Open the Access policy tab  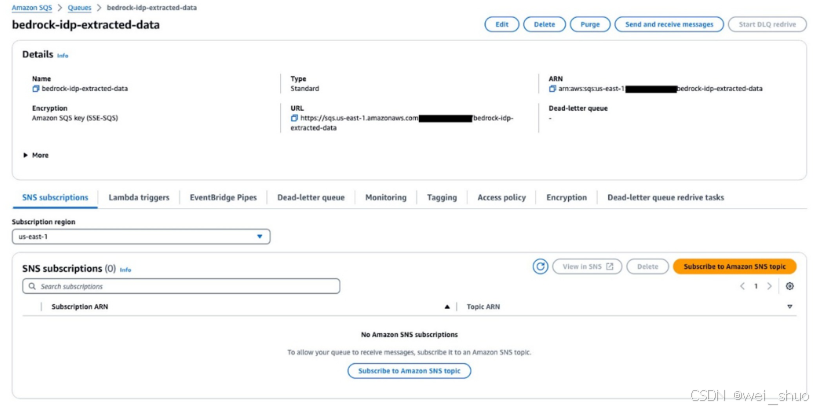[502, 197]
